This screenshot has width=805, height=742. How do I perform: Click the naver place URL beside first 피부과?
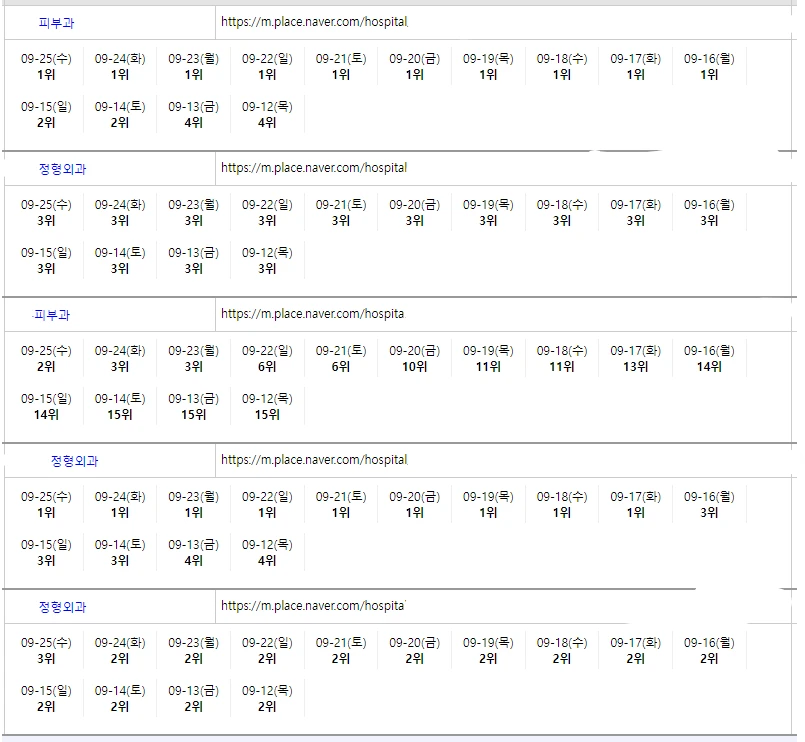point(313,22)
